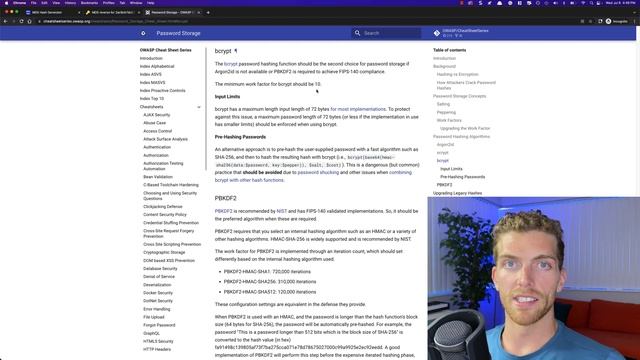Click the Search field in the header
The image size is (640, 360).
[387, 33]
